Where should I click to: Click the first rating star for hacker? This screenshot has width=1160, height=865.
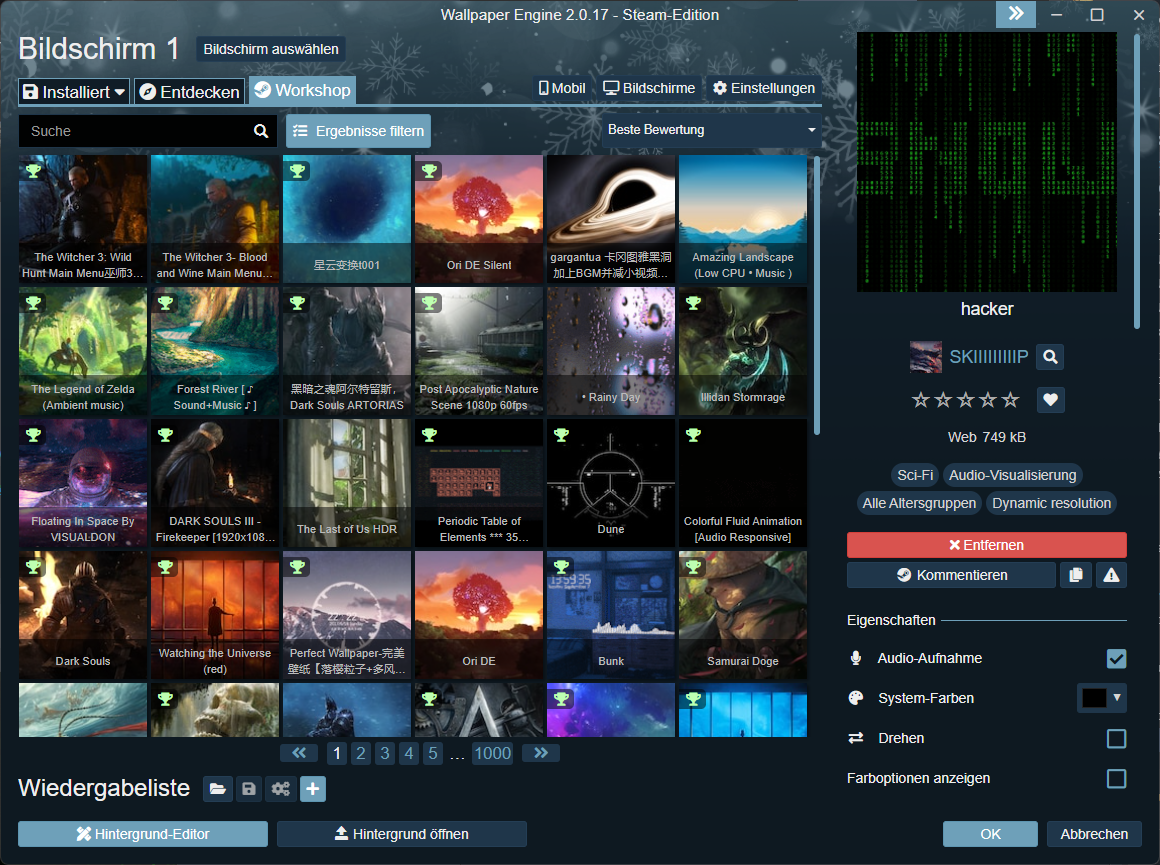pyautogui.click(x=920, y=400)
